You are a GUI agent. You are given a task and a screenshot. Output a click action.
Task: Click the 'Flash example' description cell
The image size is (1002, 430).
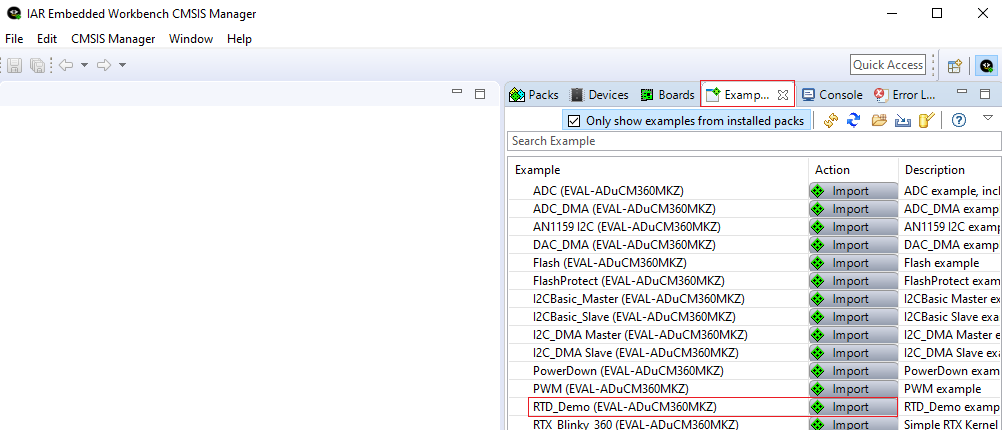(942, 263)
